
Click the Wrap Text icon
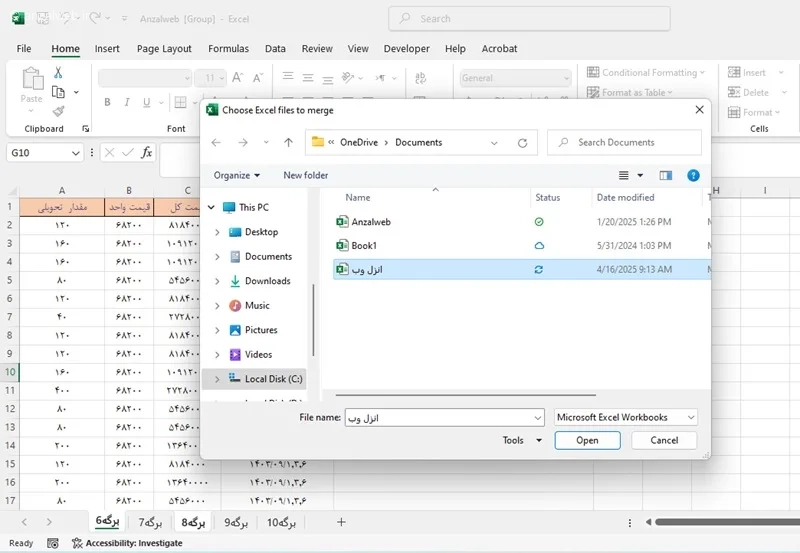(420, 78)
